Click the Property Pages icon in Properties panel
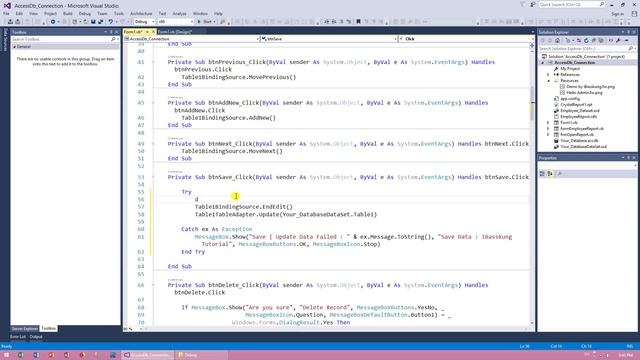 click(x=560, y=174)
